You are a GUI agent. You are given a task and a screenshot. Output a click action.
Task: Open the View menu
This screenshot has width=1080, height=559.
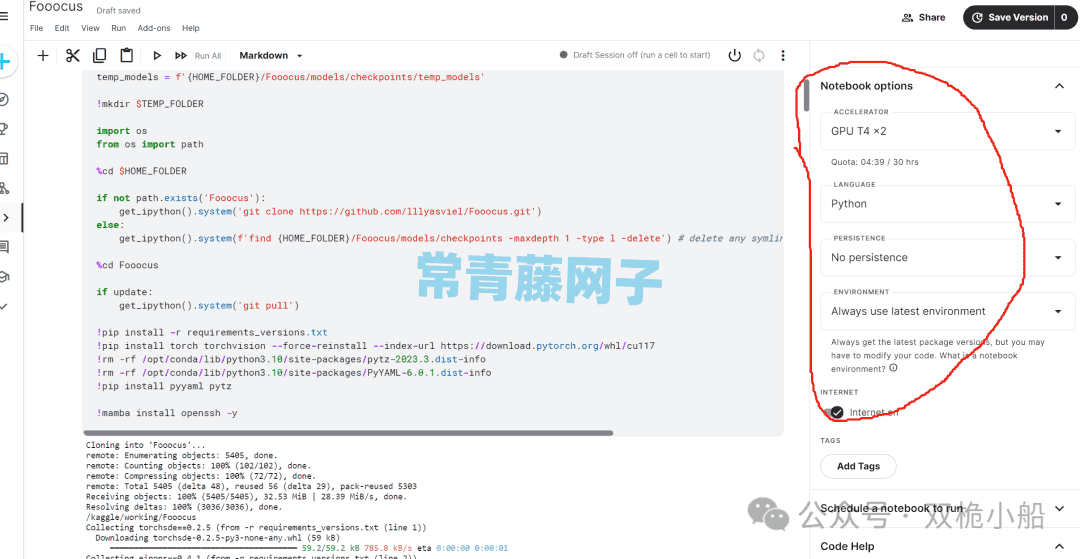[x=90, y=28]
